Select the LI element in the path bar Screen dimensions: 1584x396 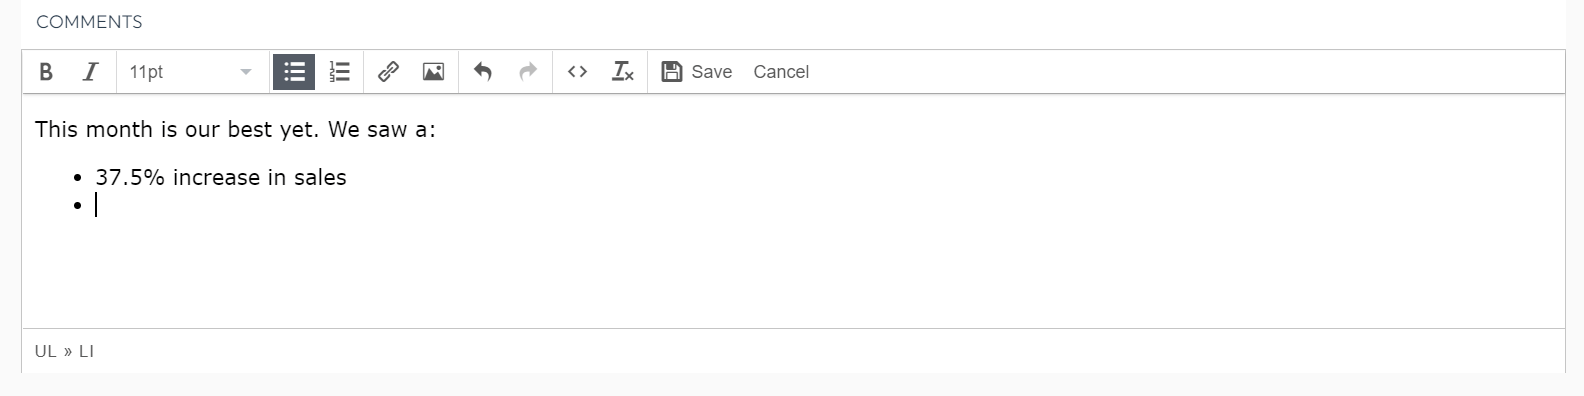(86, 351)
